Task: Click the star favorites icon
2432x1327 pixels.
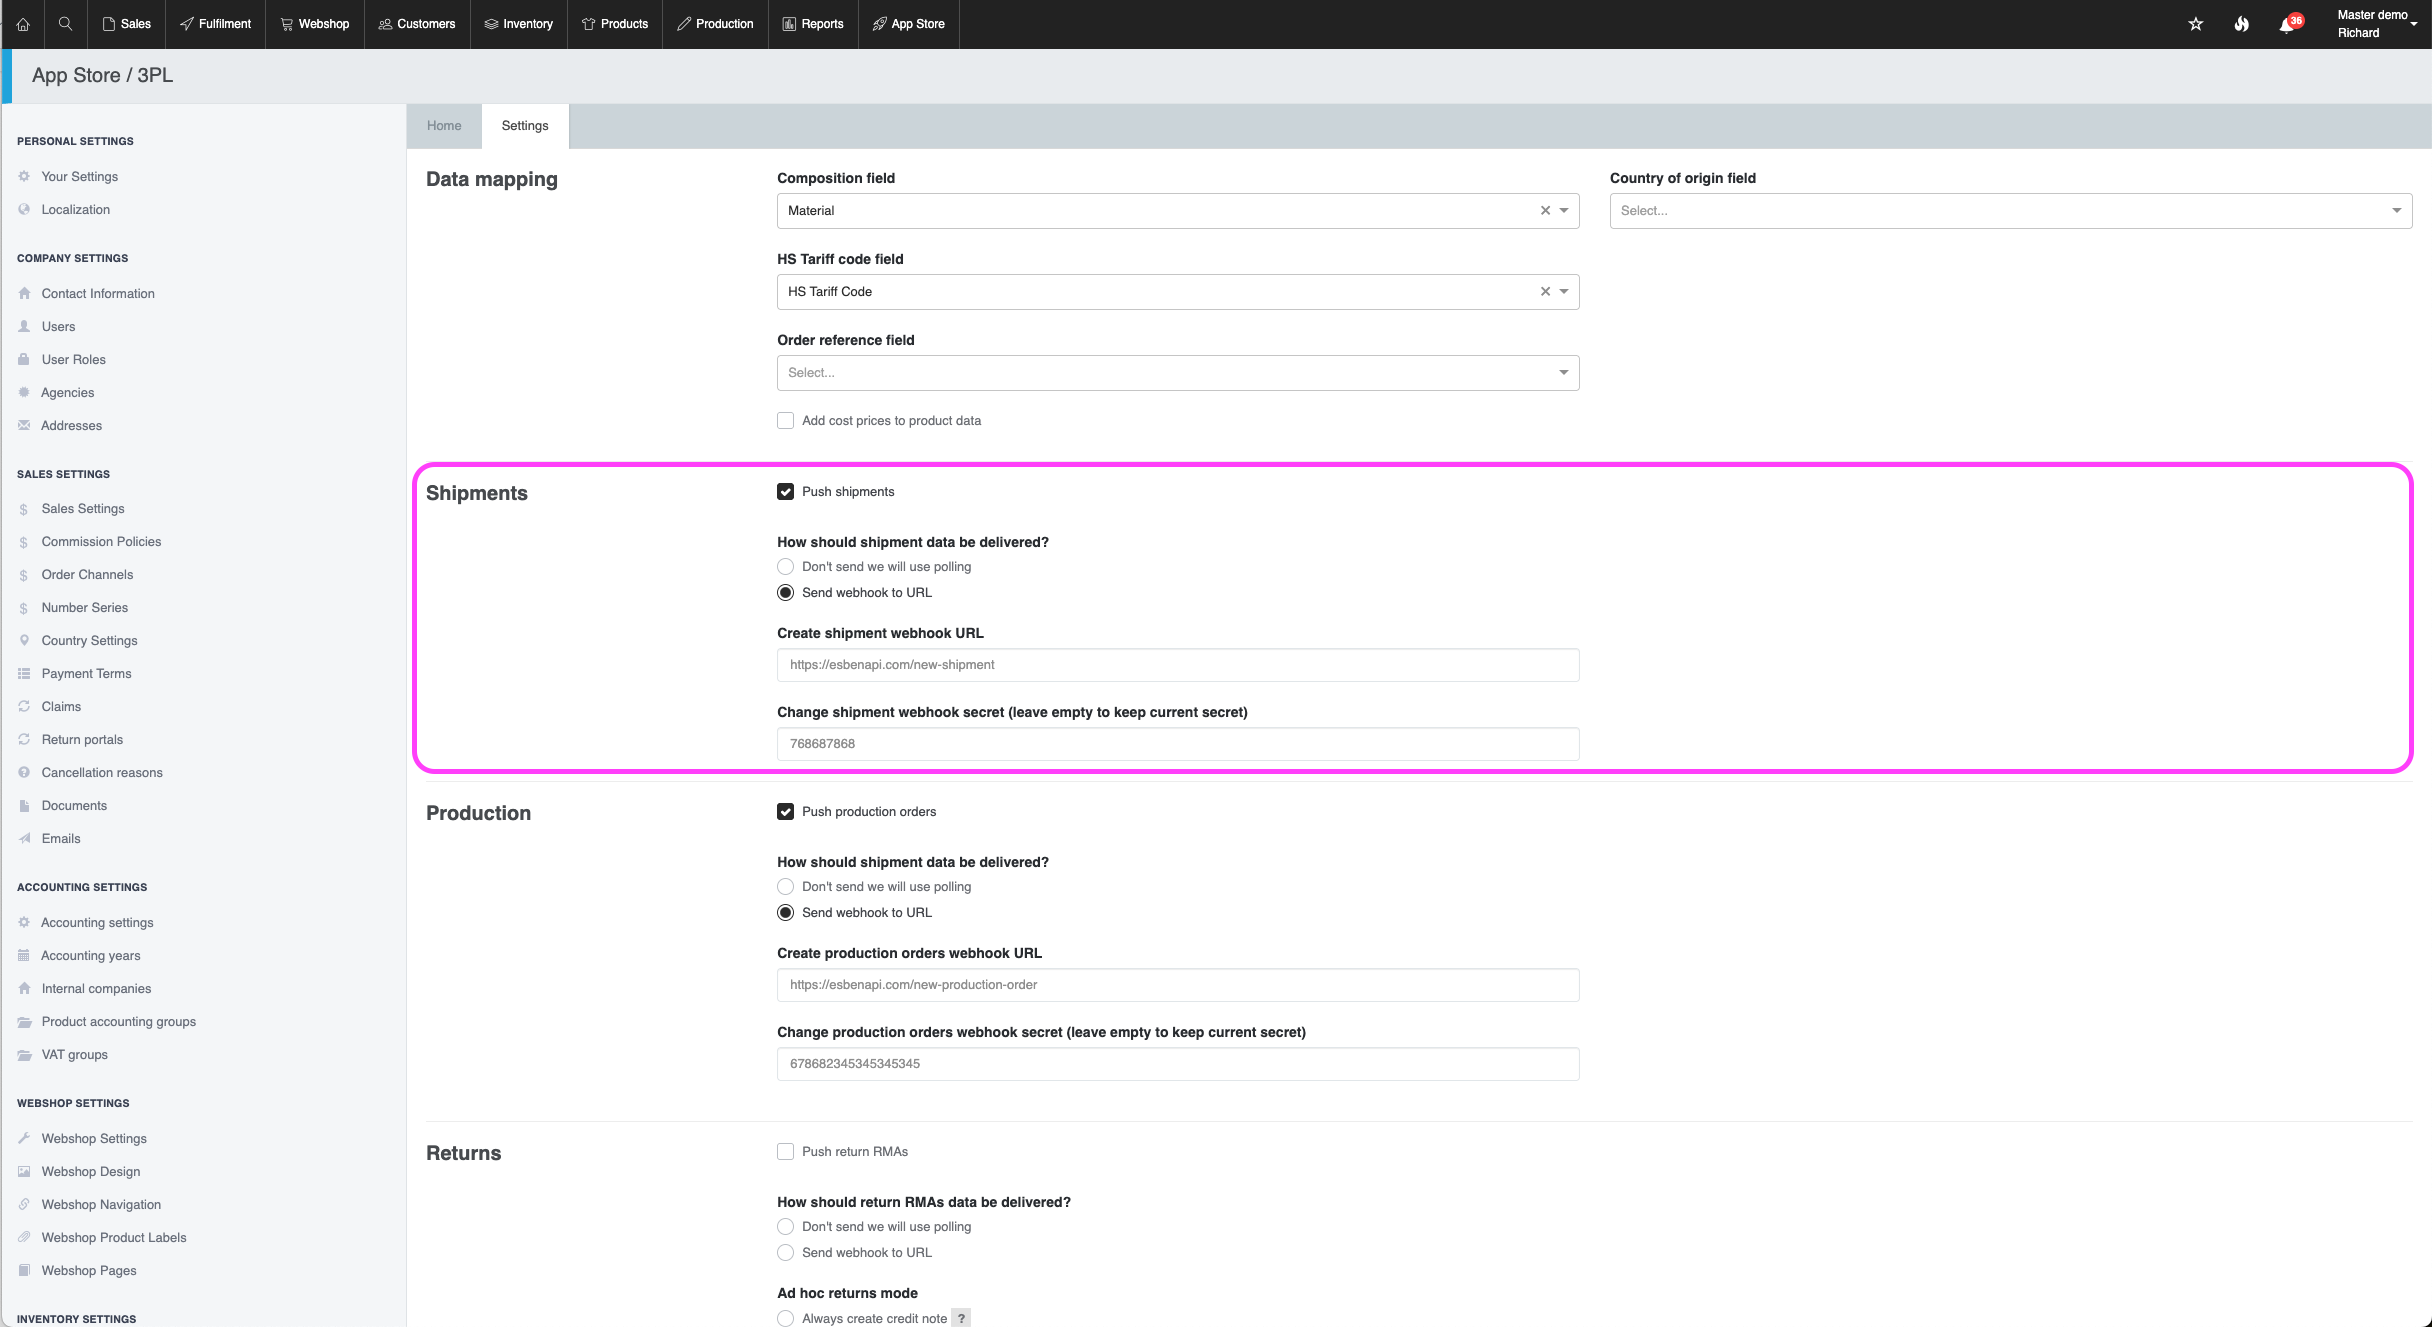Action: [x=2196, y=24]
